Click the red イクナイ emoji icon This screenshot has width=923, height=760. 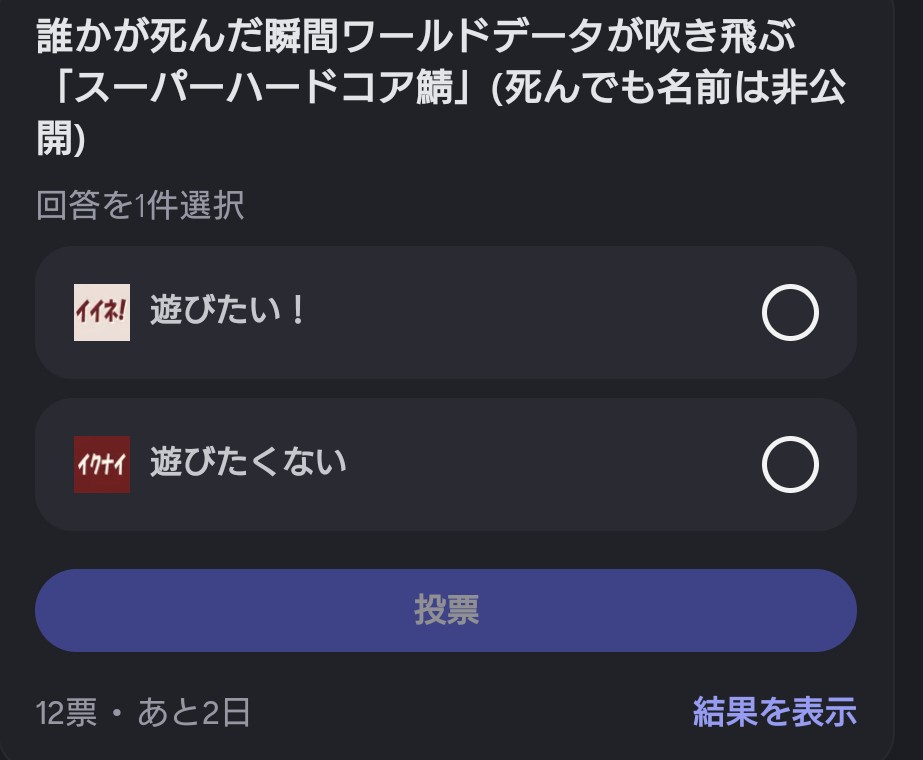102,464
